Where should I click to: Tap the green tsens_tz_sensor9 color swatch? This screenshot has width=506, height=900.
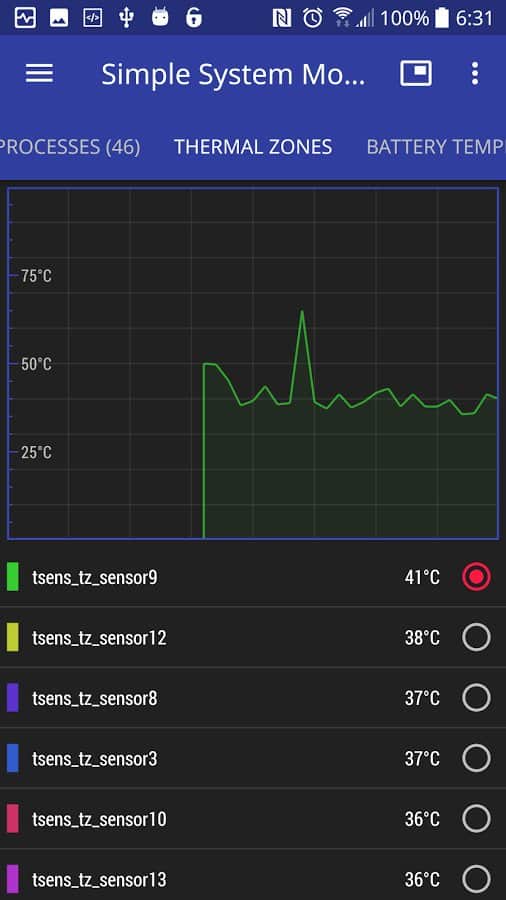point(13,577)
